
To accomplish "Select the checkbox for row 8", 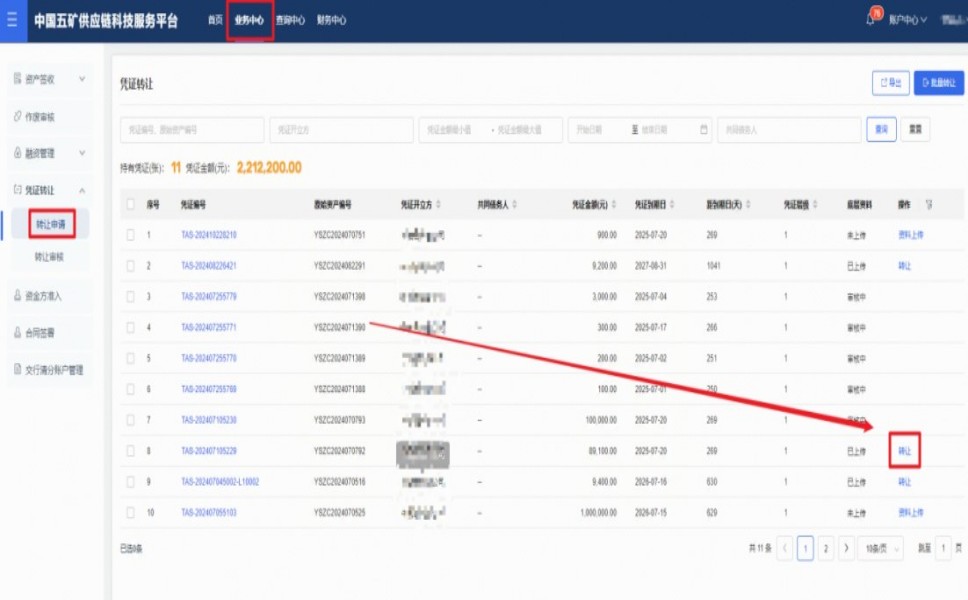I will click(x=130, y=451).
